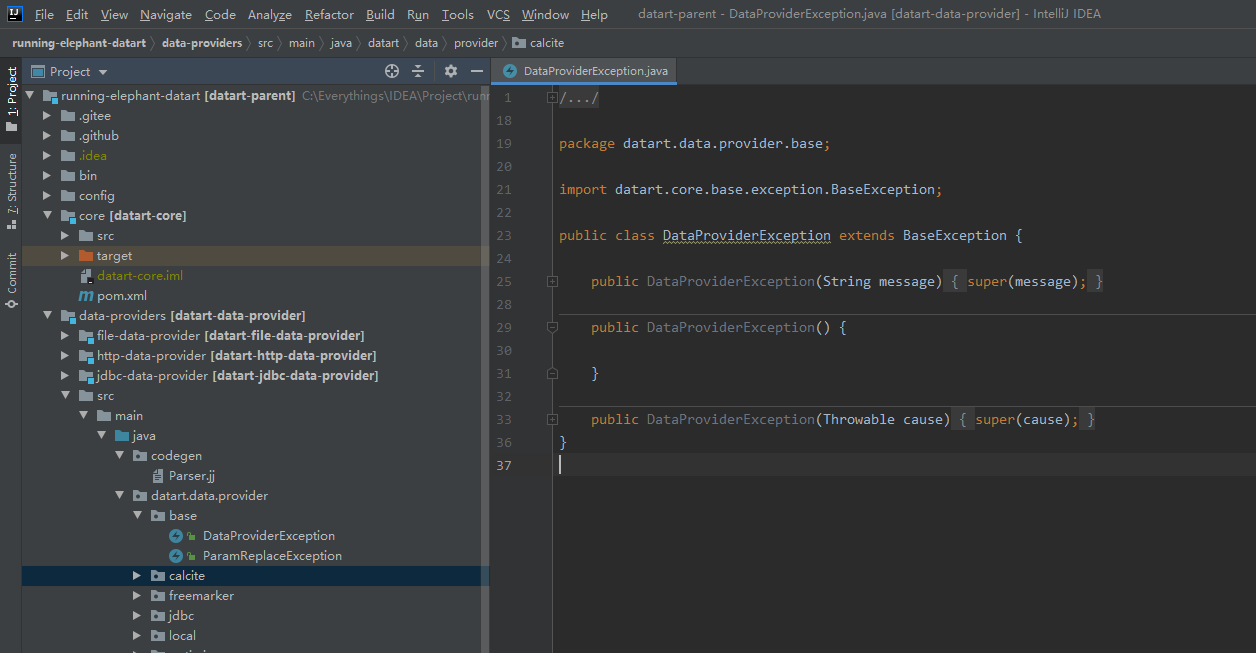Collapse all nodes in Project panel
1256x653 pixels.
(418, 71)
